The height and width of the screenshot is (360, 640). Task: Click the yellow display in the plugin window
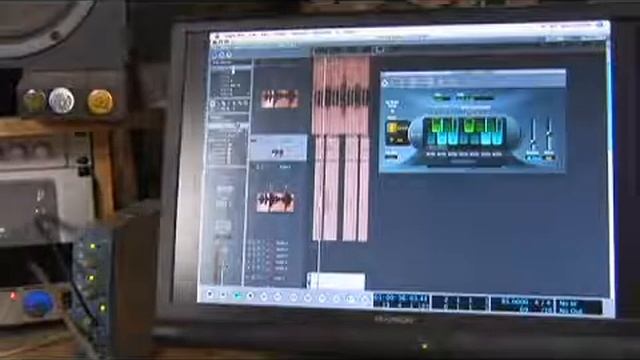tap(397, 132)
